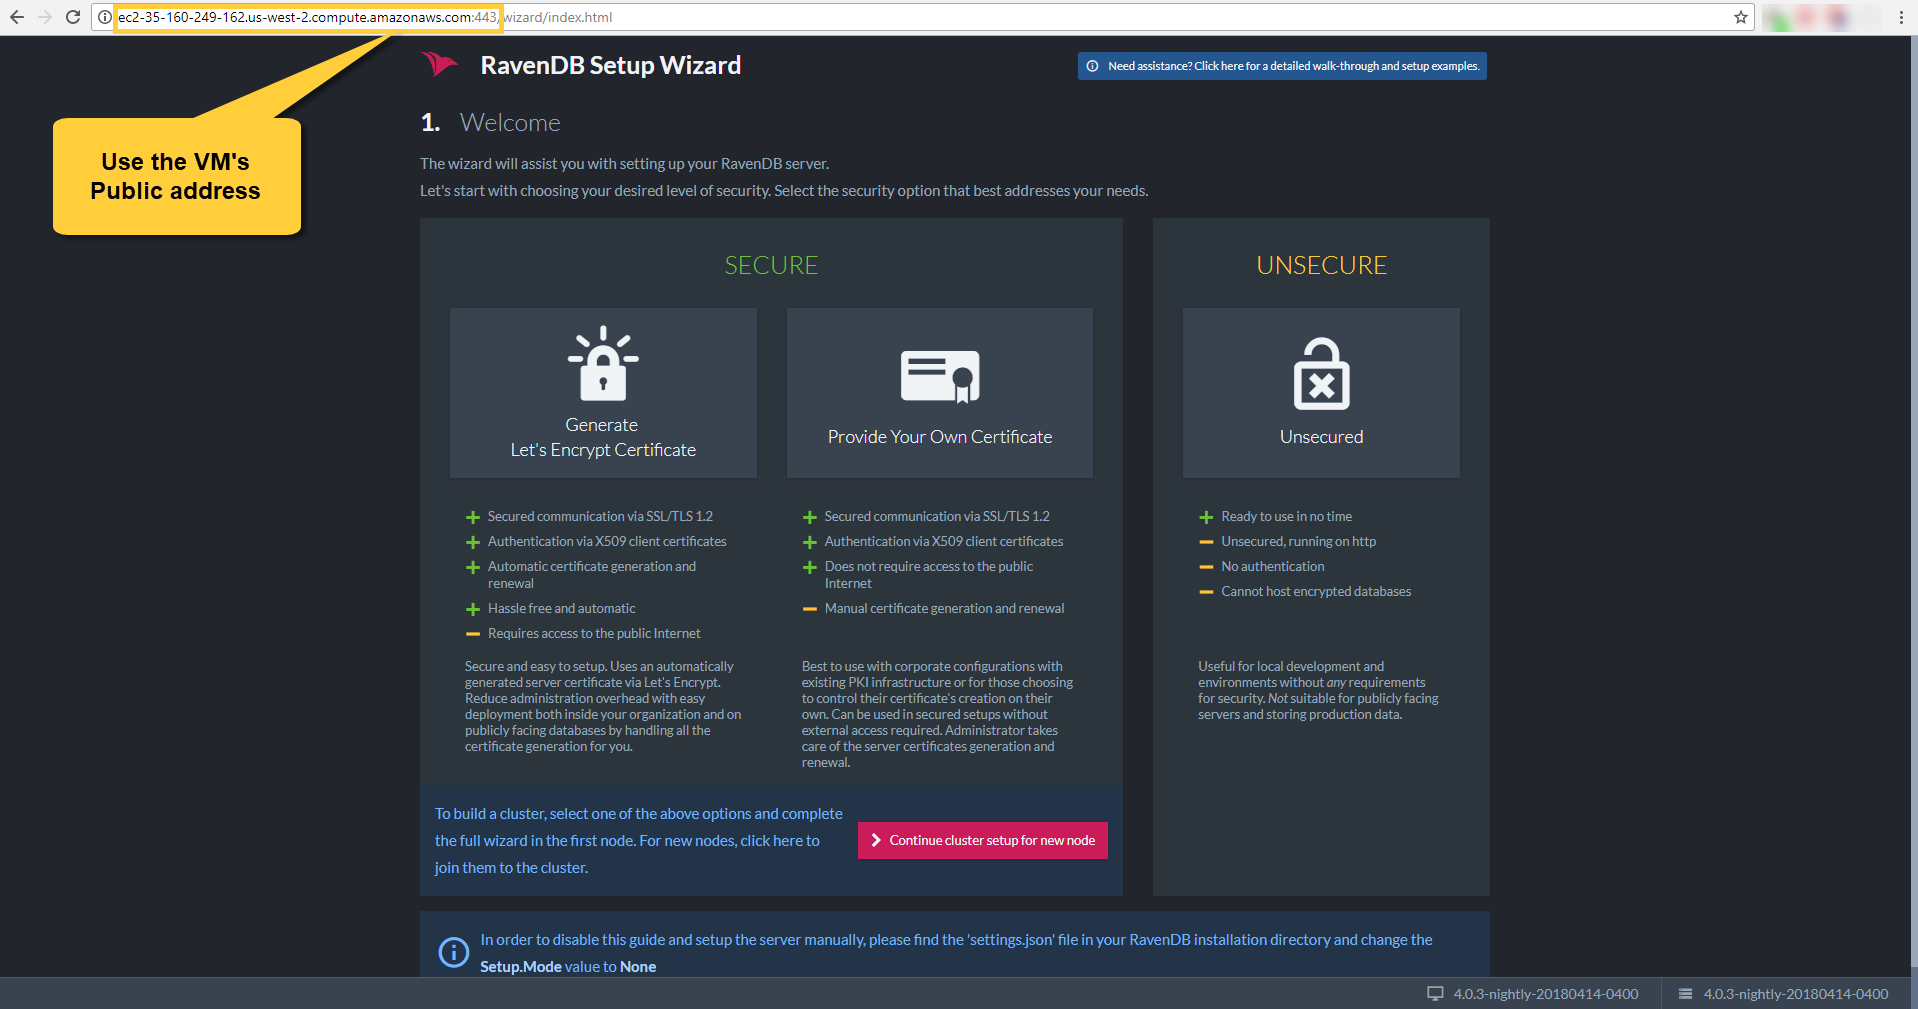This screenshot has width=1918, height=1009.
Task: Choose Provide Your Own Certificate option
Action: 940,392
